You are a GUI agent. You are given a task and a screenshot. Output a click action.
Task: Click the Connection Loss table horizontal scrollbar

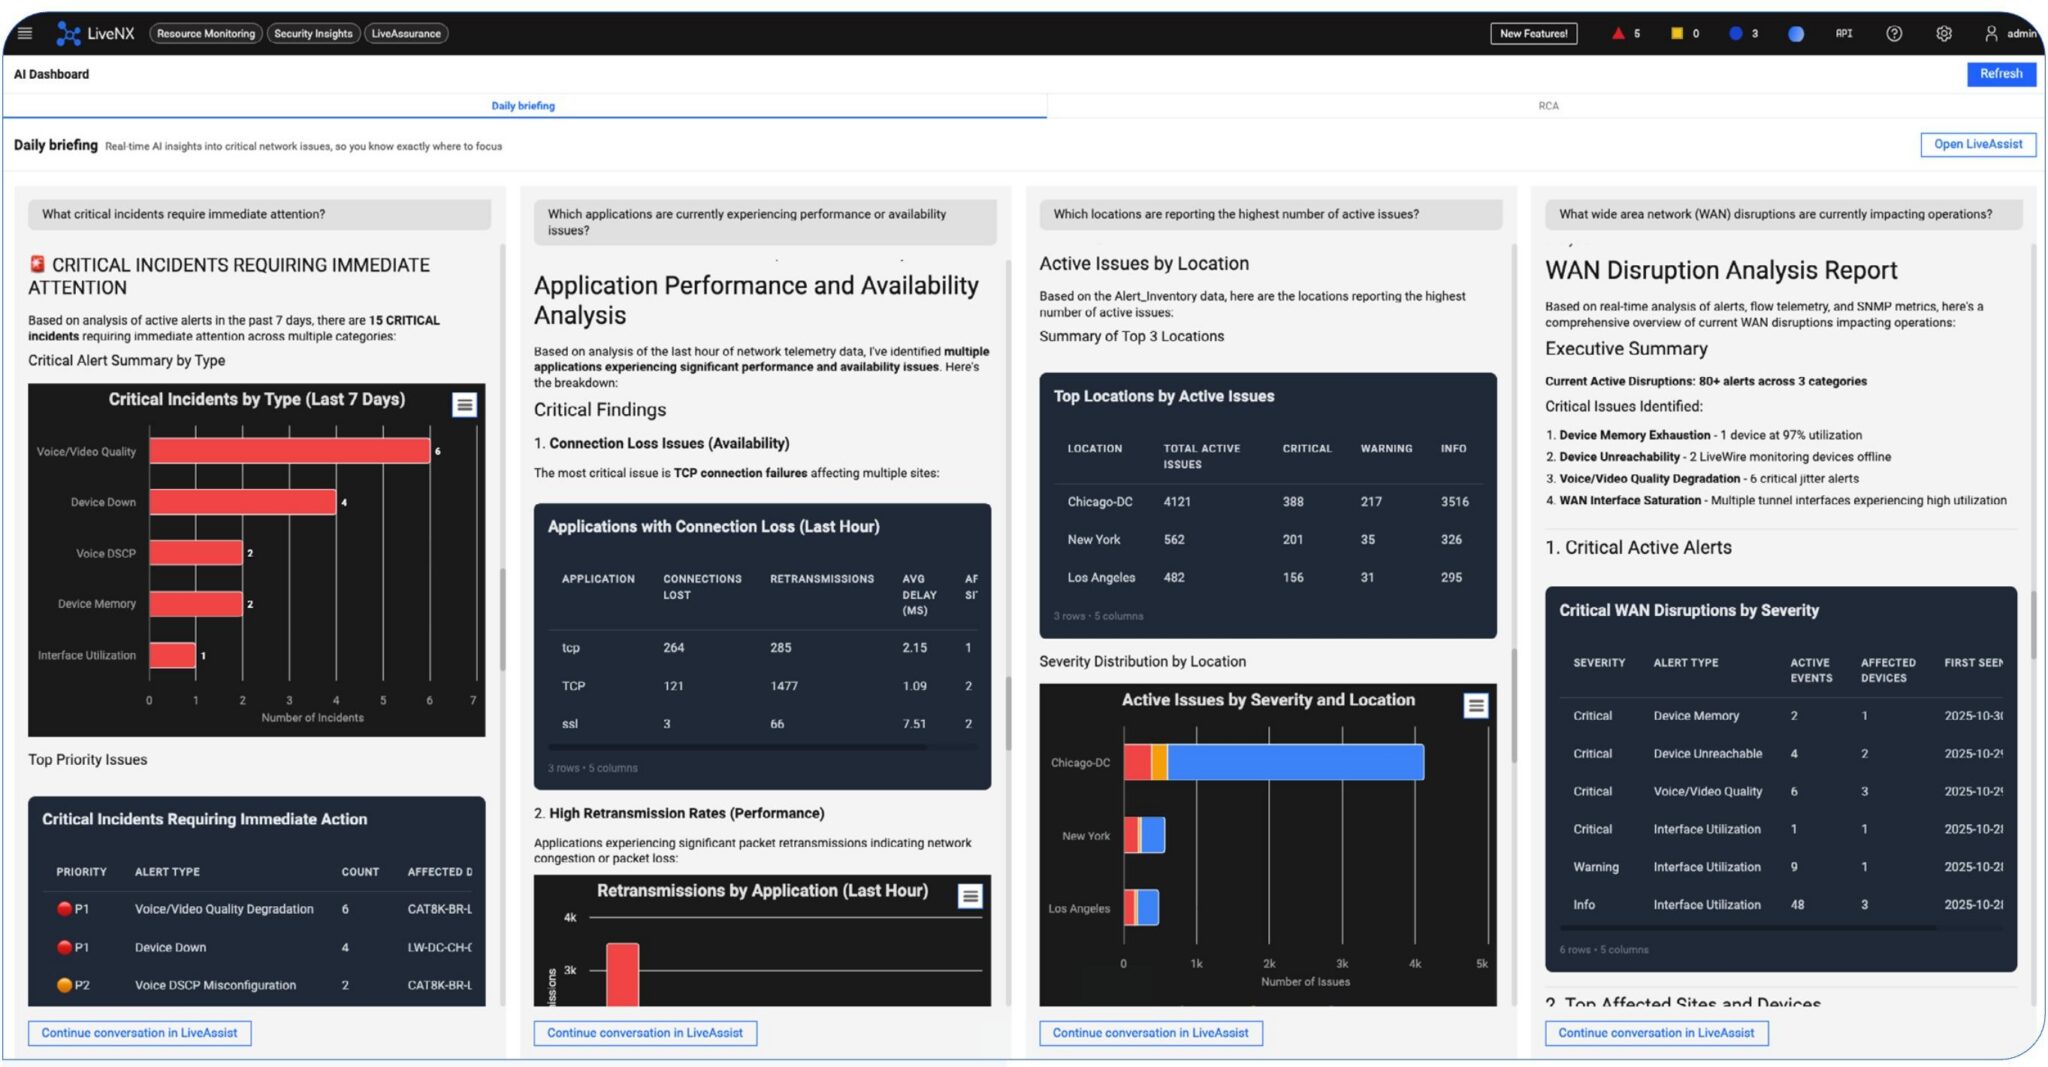(737, 747)
